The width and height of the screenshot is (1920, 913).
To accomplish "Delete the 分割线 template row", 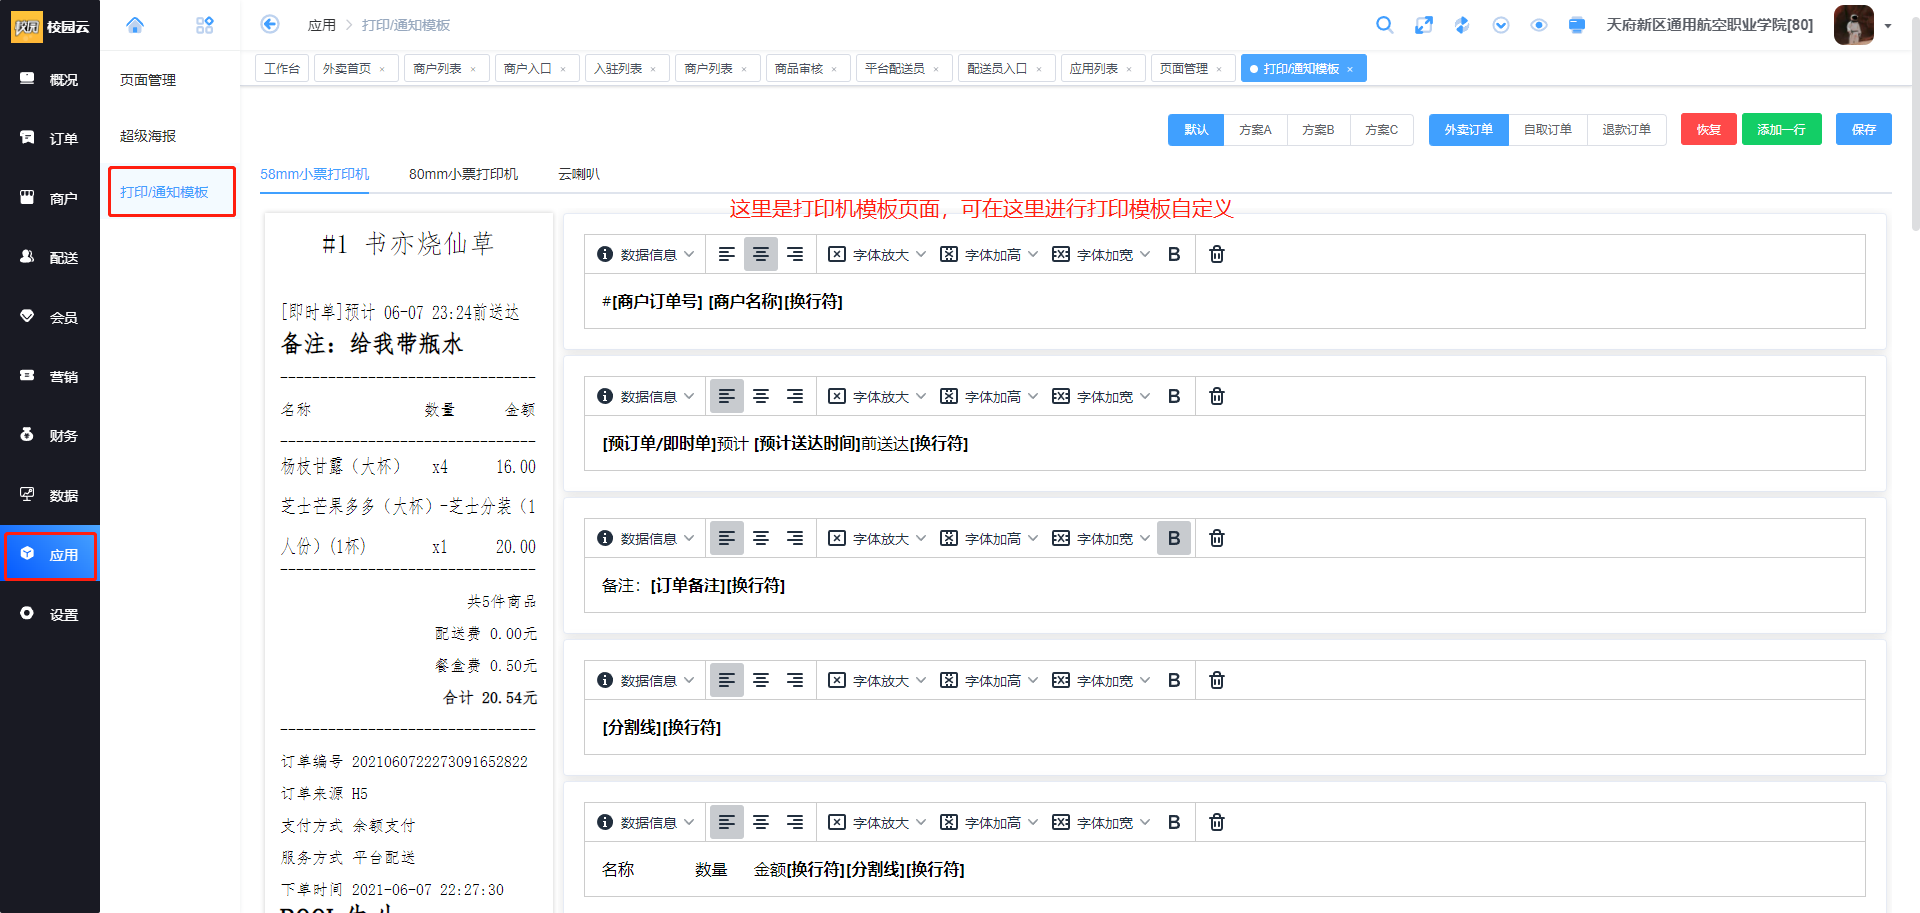I will click(1217, 680).
